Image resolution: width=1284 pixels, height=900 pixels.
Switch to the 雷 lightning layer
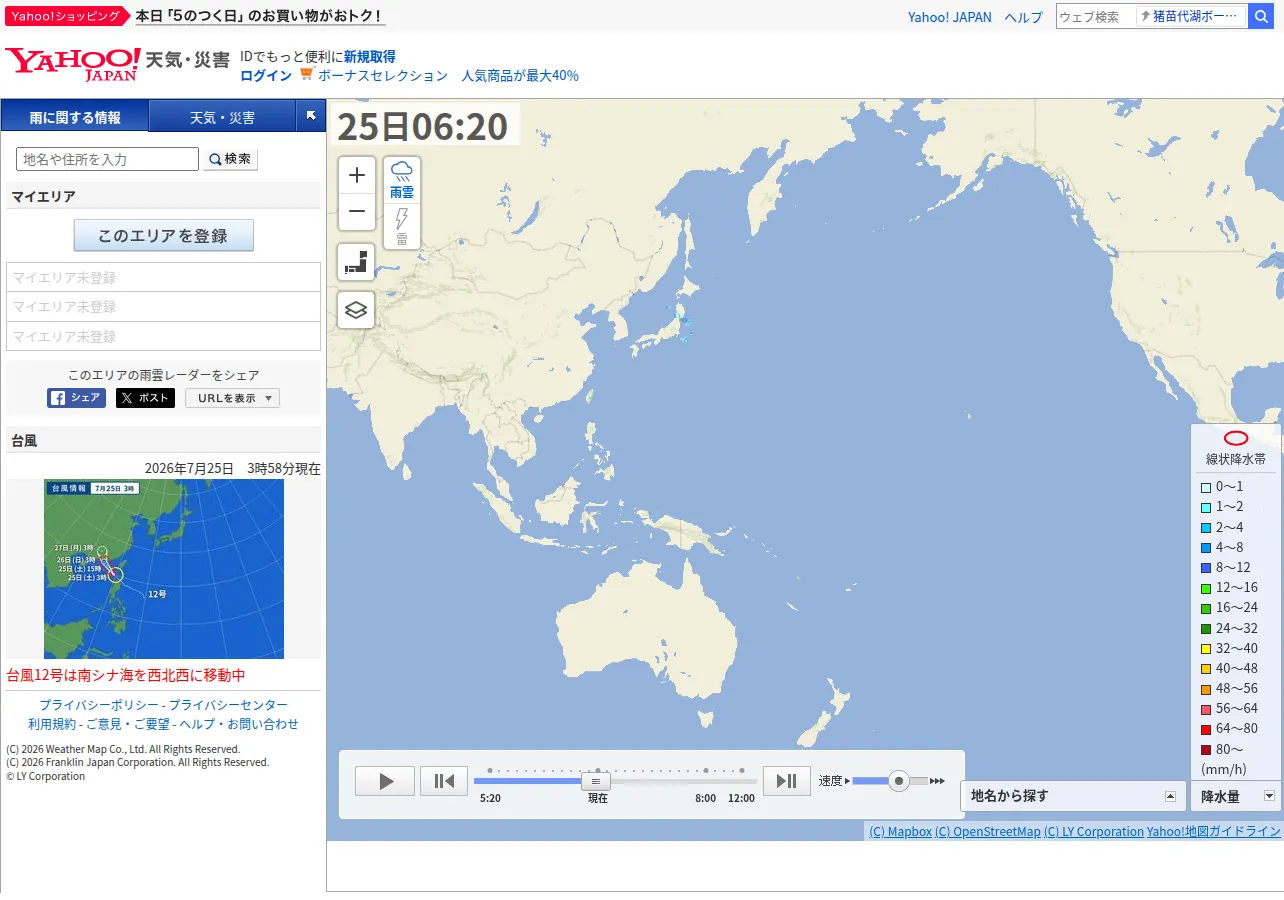click(x=402, y=226)
